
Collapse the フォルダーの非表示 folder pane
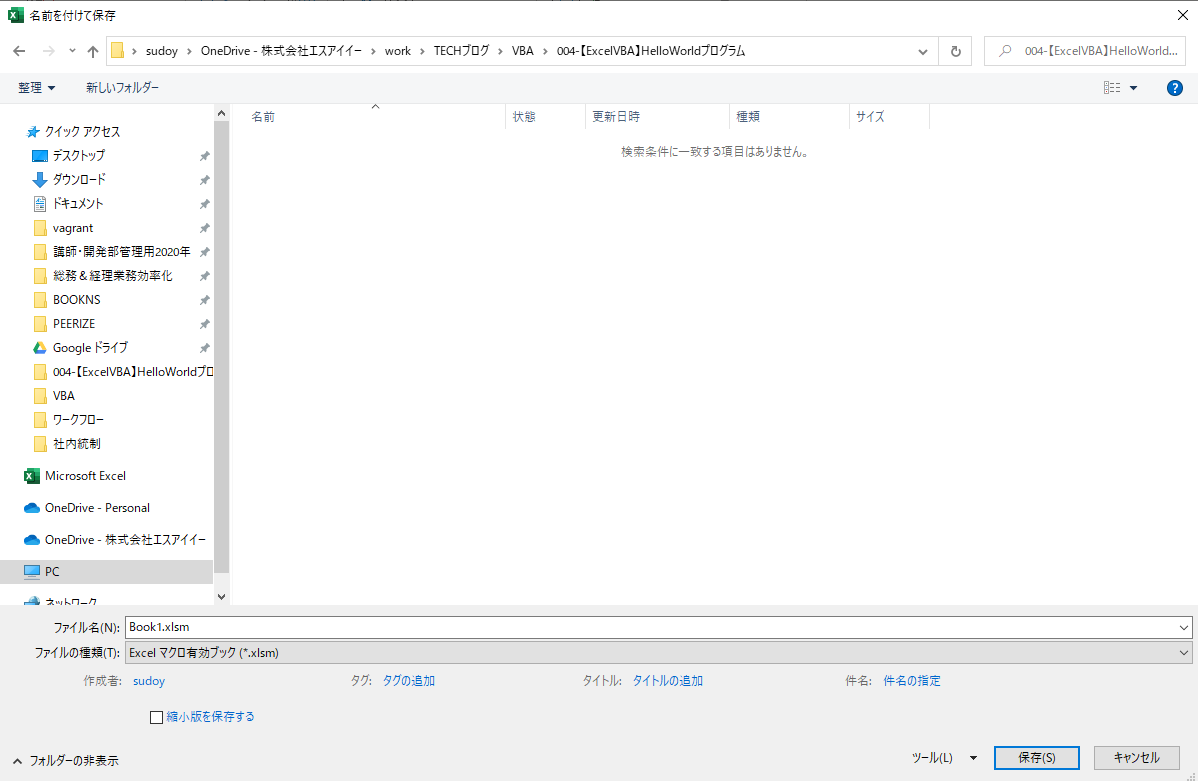(x=65, y=760)
